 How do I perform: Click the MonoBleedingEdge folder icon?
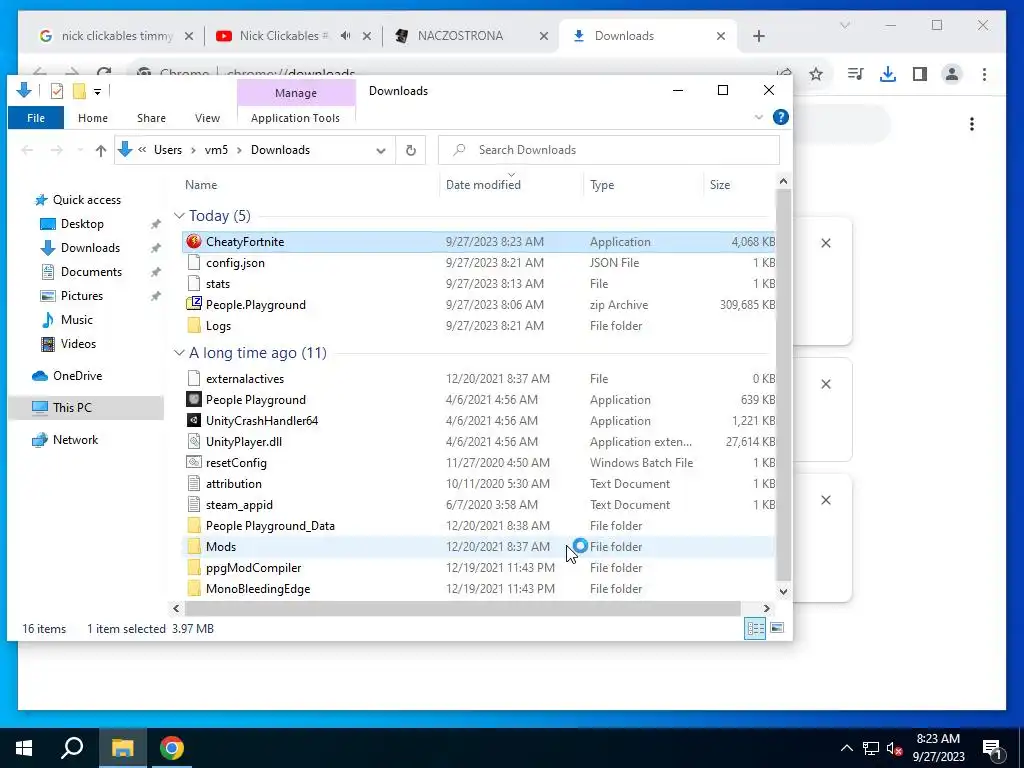(x=193, y=588)
